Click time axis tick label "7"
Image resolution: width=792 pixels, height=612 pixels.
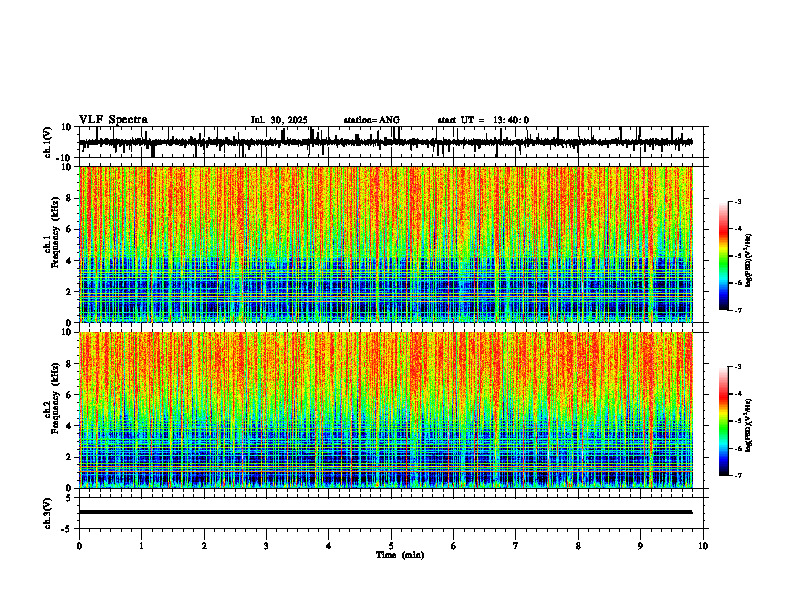point(516,546)
